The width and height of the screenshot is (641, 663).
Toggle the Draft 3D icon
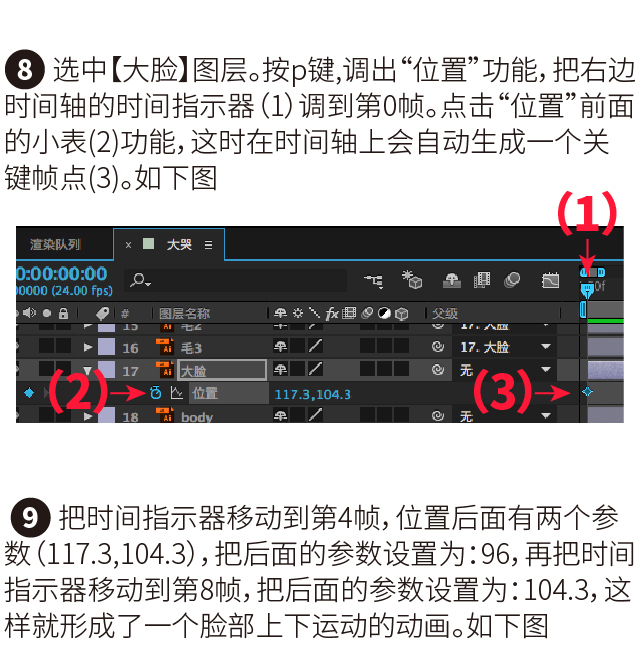pyautogui.click(x=412, y=279)
